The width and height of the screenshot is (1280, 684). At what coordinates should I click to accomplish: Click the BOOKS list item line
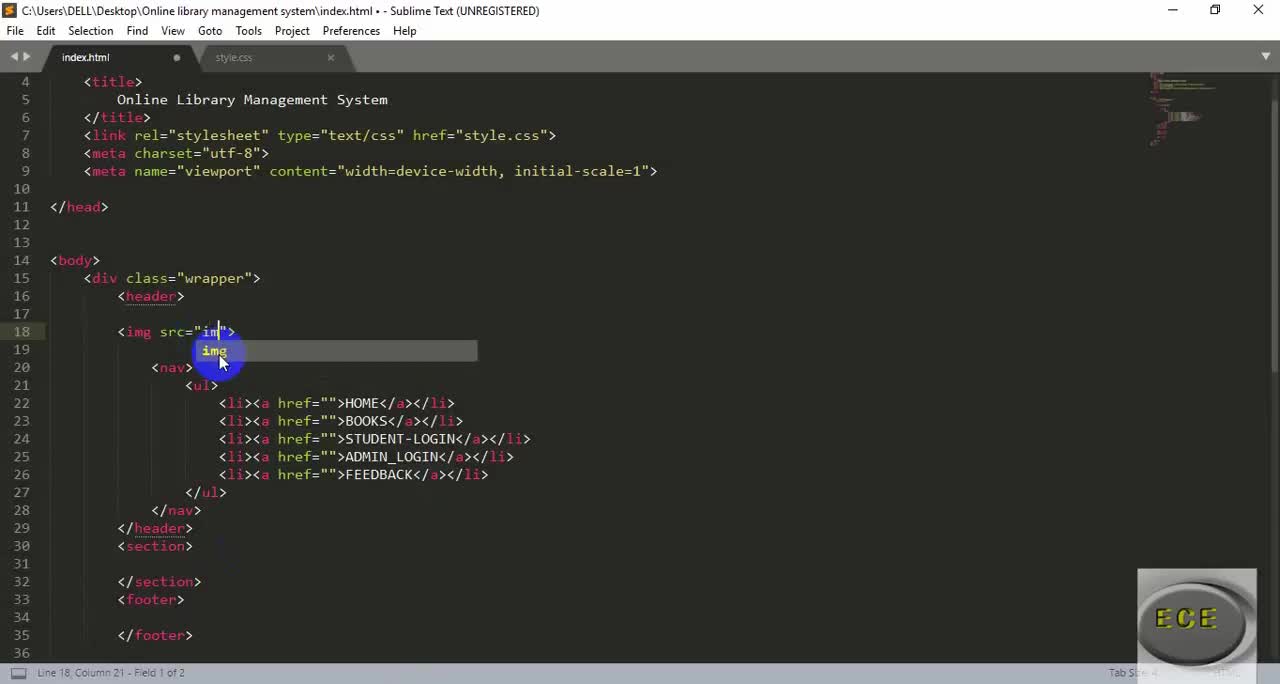(341, 422)
